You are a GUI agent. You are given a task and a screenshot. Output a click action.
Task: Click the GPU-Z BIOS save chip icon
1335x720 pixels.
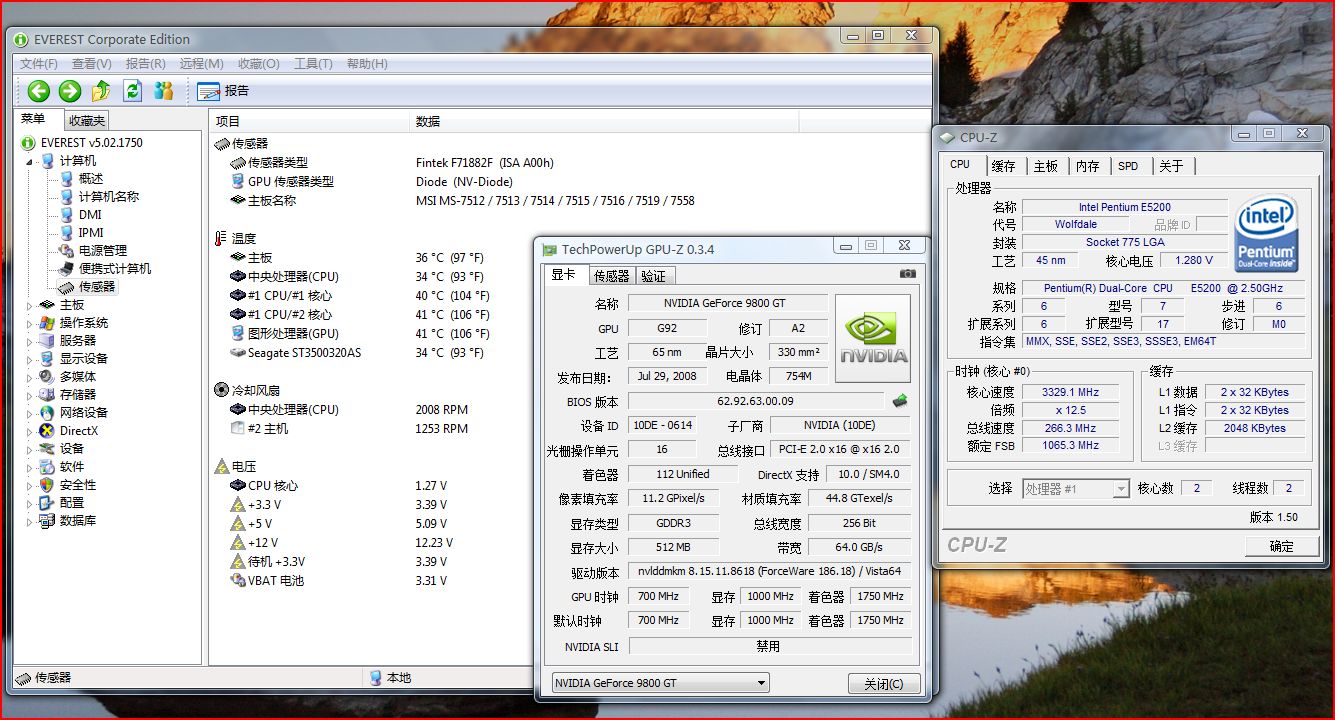tap(900, 401)
